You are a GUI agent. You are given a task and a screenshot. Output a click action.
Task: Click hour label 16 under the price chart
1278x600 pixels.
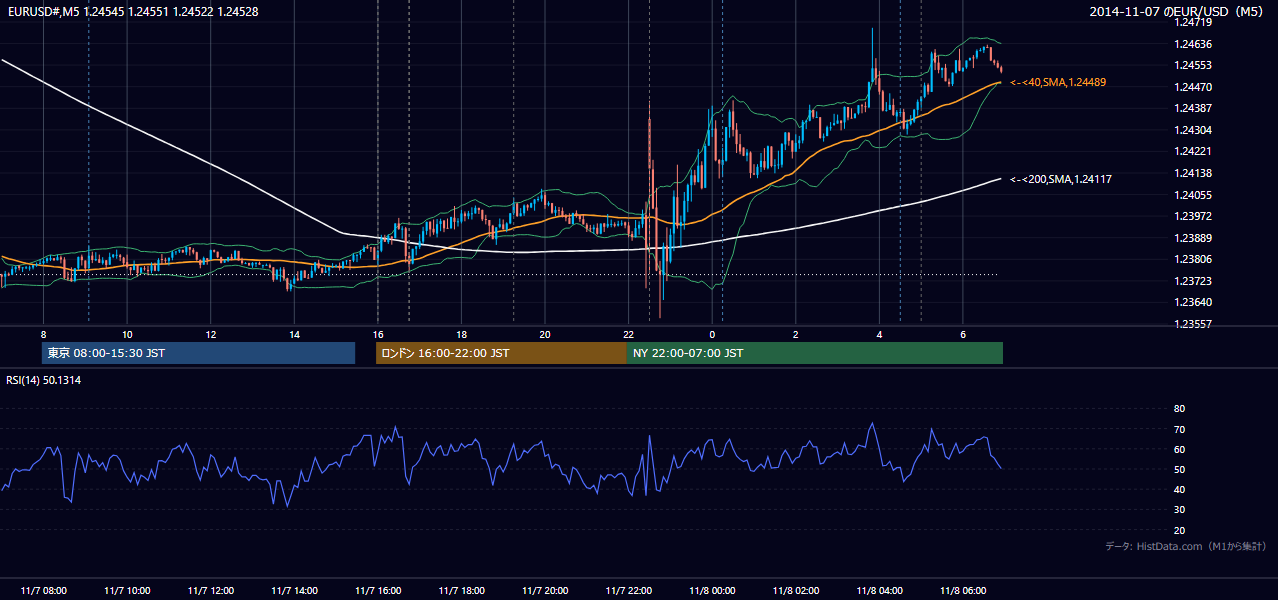pos(378,334)
